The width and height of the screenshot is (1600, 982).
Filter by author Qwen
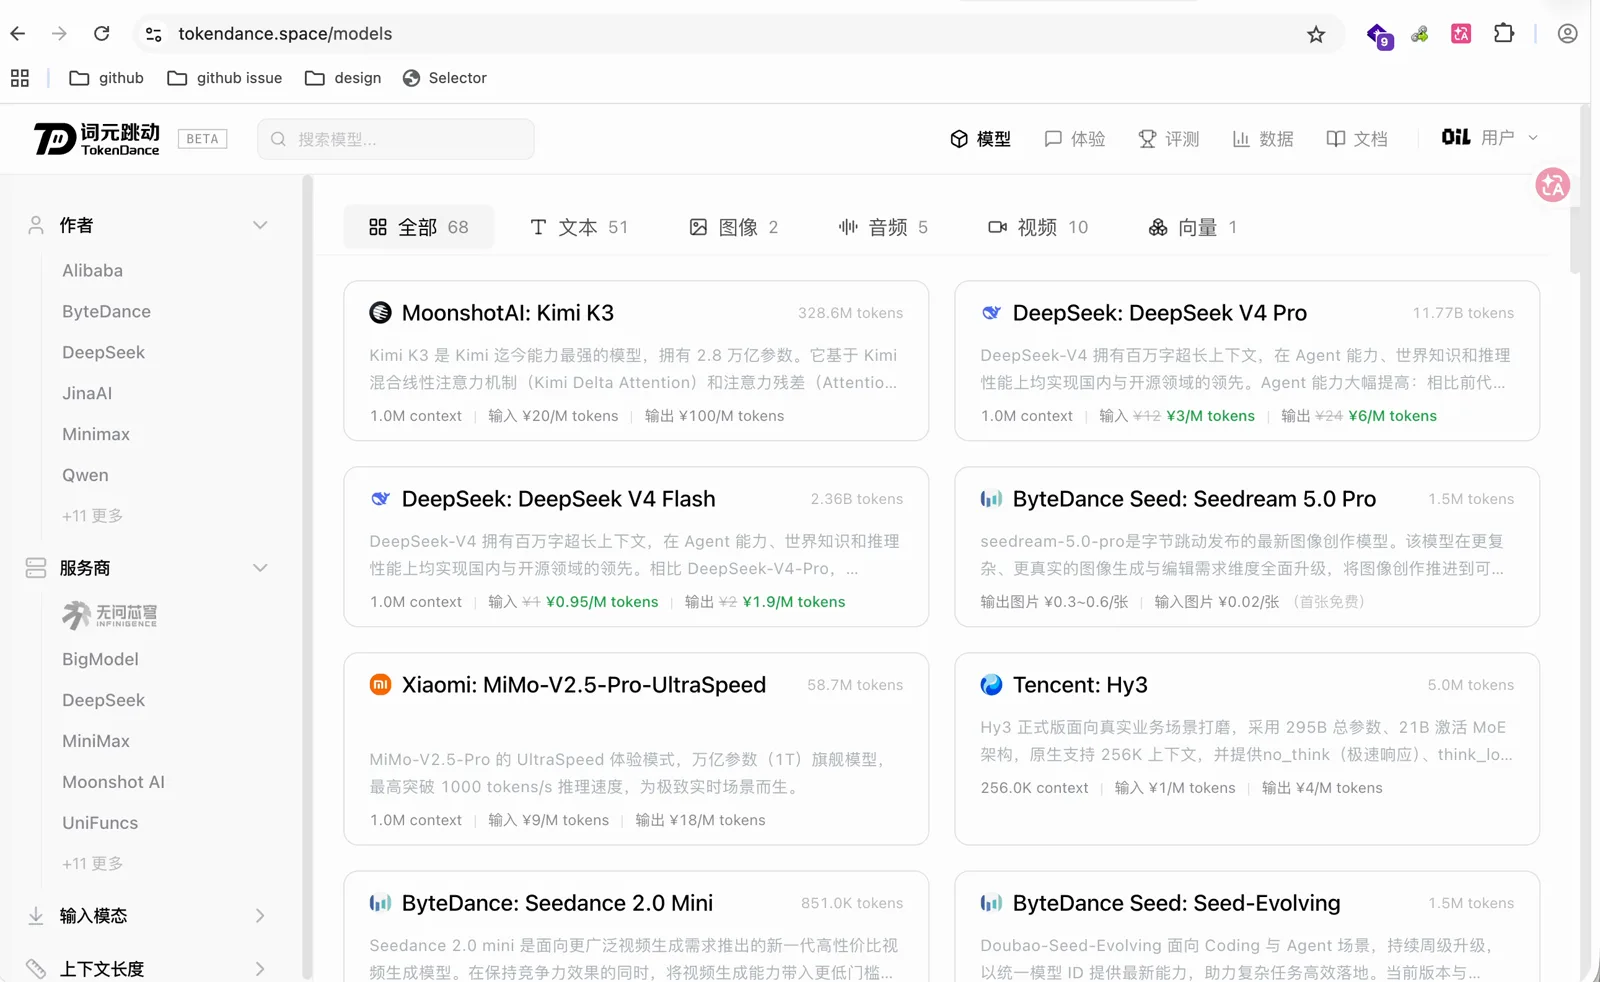pos(85,476)
